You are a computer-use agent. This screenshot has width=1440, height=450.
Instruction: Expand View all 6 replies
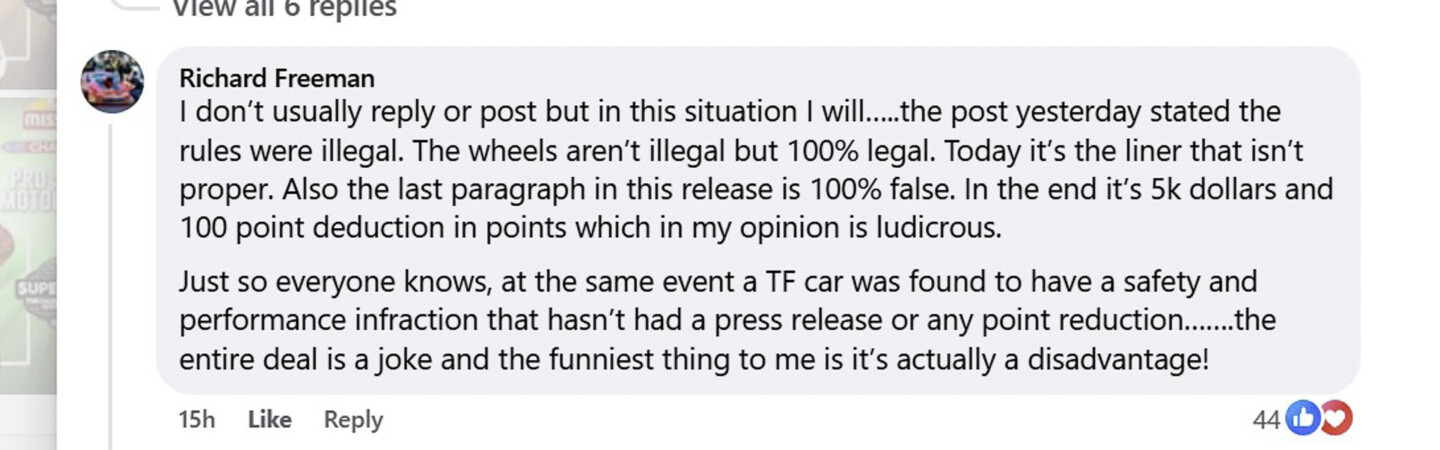click(x=284, y=9)
